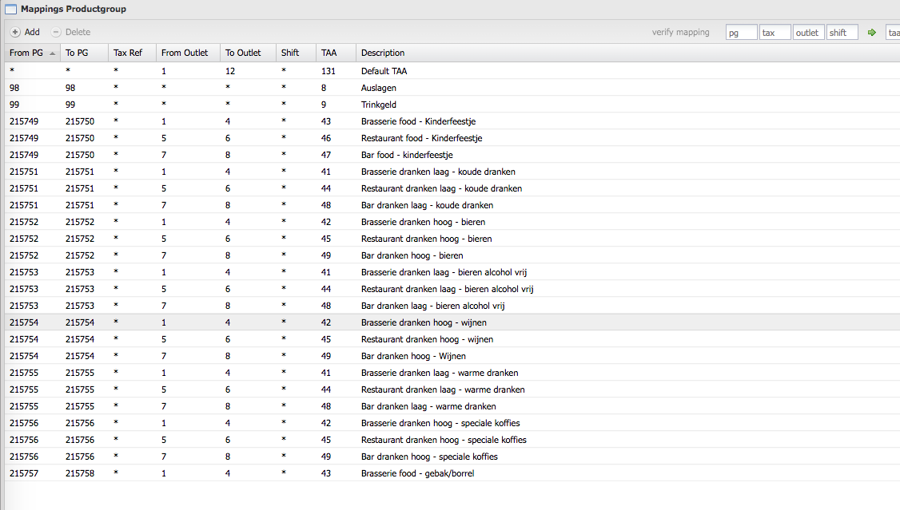Sort by the To PG column header

[77, 53]
